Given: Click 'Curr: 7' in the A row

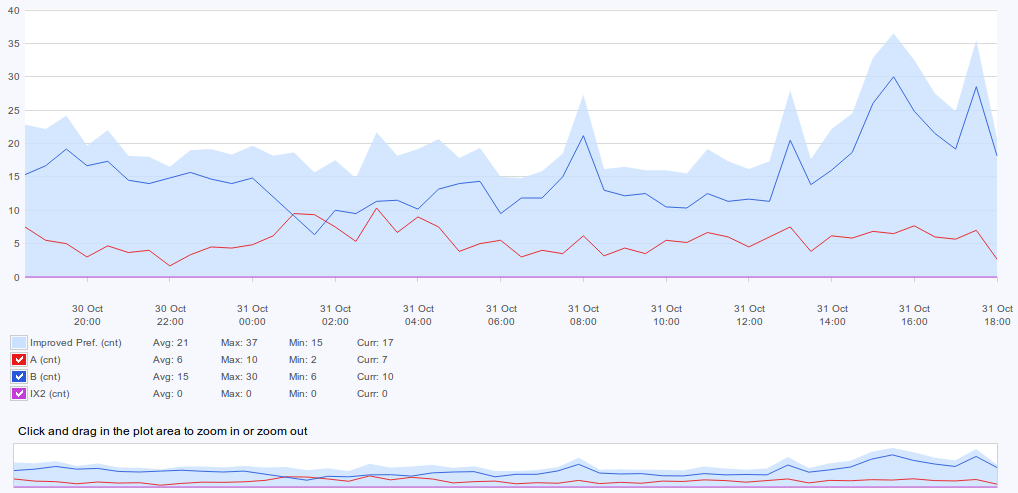Looking at the screenshot, I should coord(373,360).
